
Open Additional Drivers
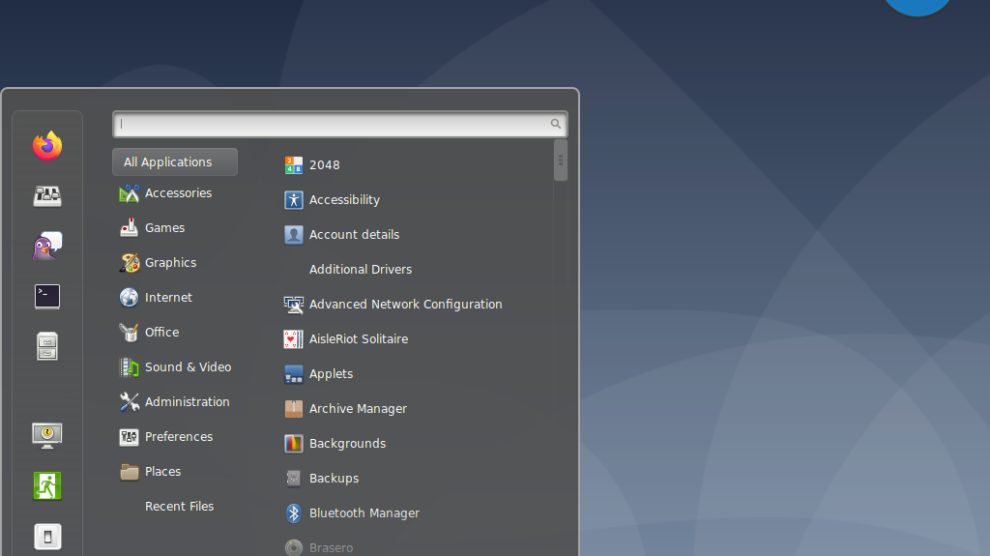pos(360,270)
